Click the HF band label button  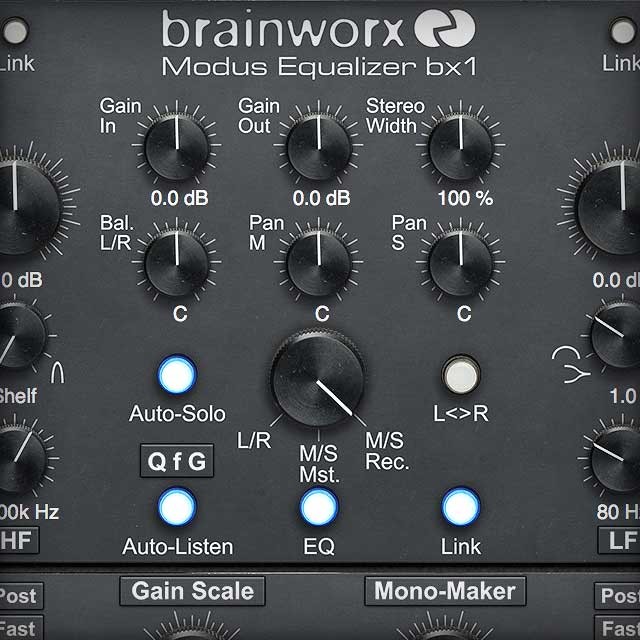click(x=18, y=542)
